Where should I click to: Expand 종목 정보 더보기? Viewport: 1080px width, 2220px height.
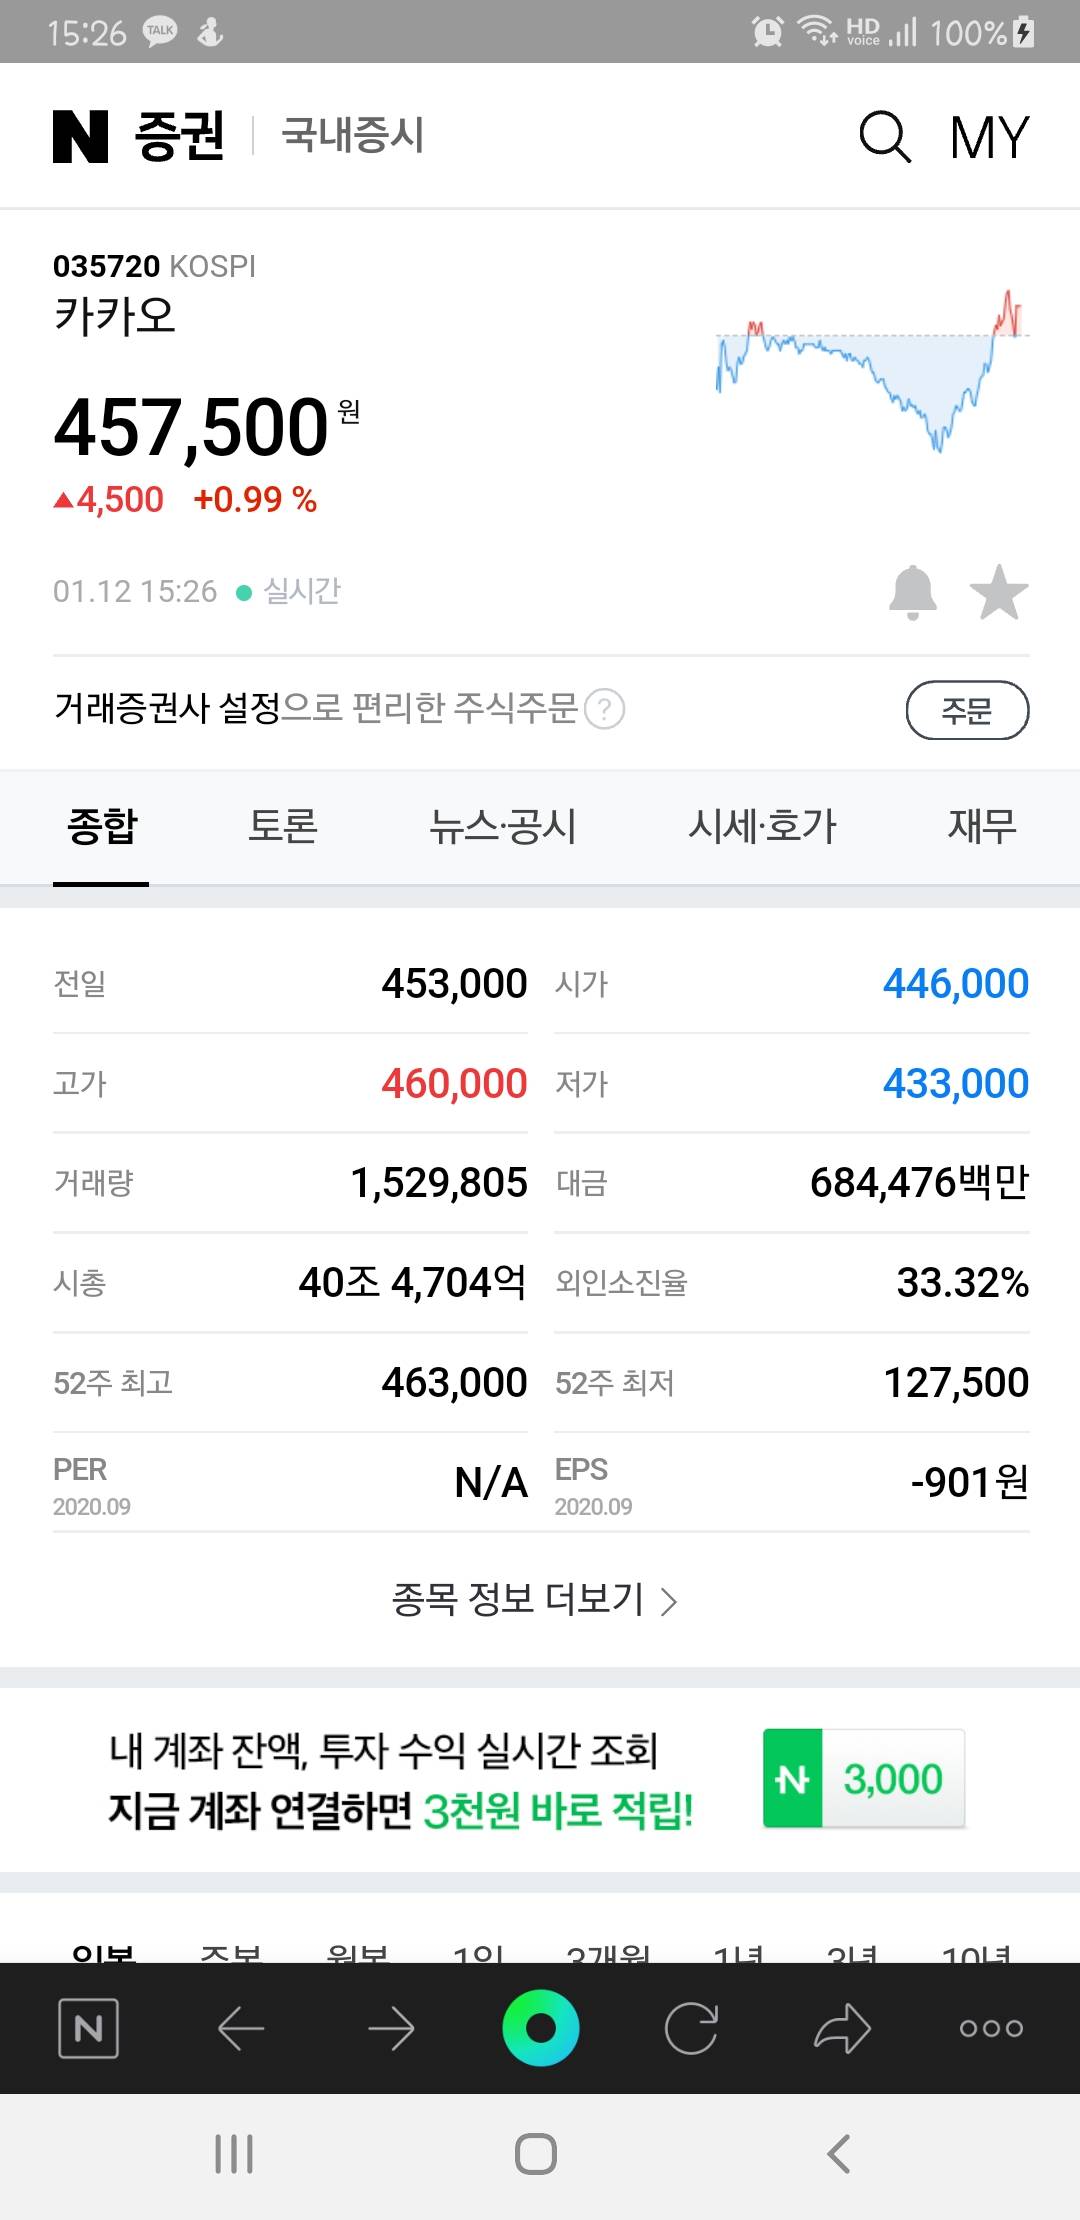coord(534,1600)
